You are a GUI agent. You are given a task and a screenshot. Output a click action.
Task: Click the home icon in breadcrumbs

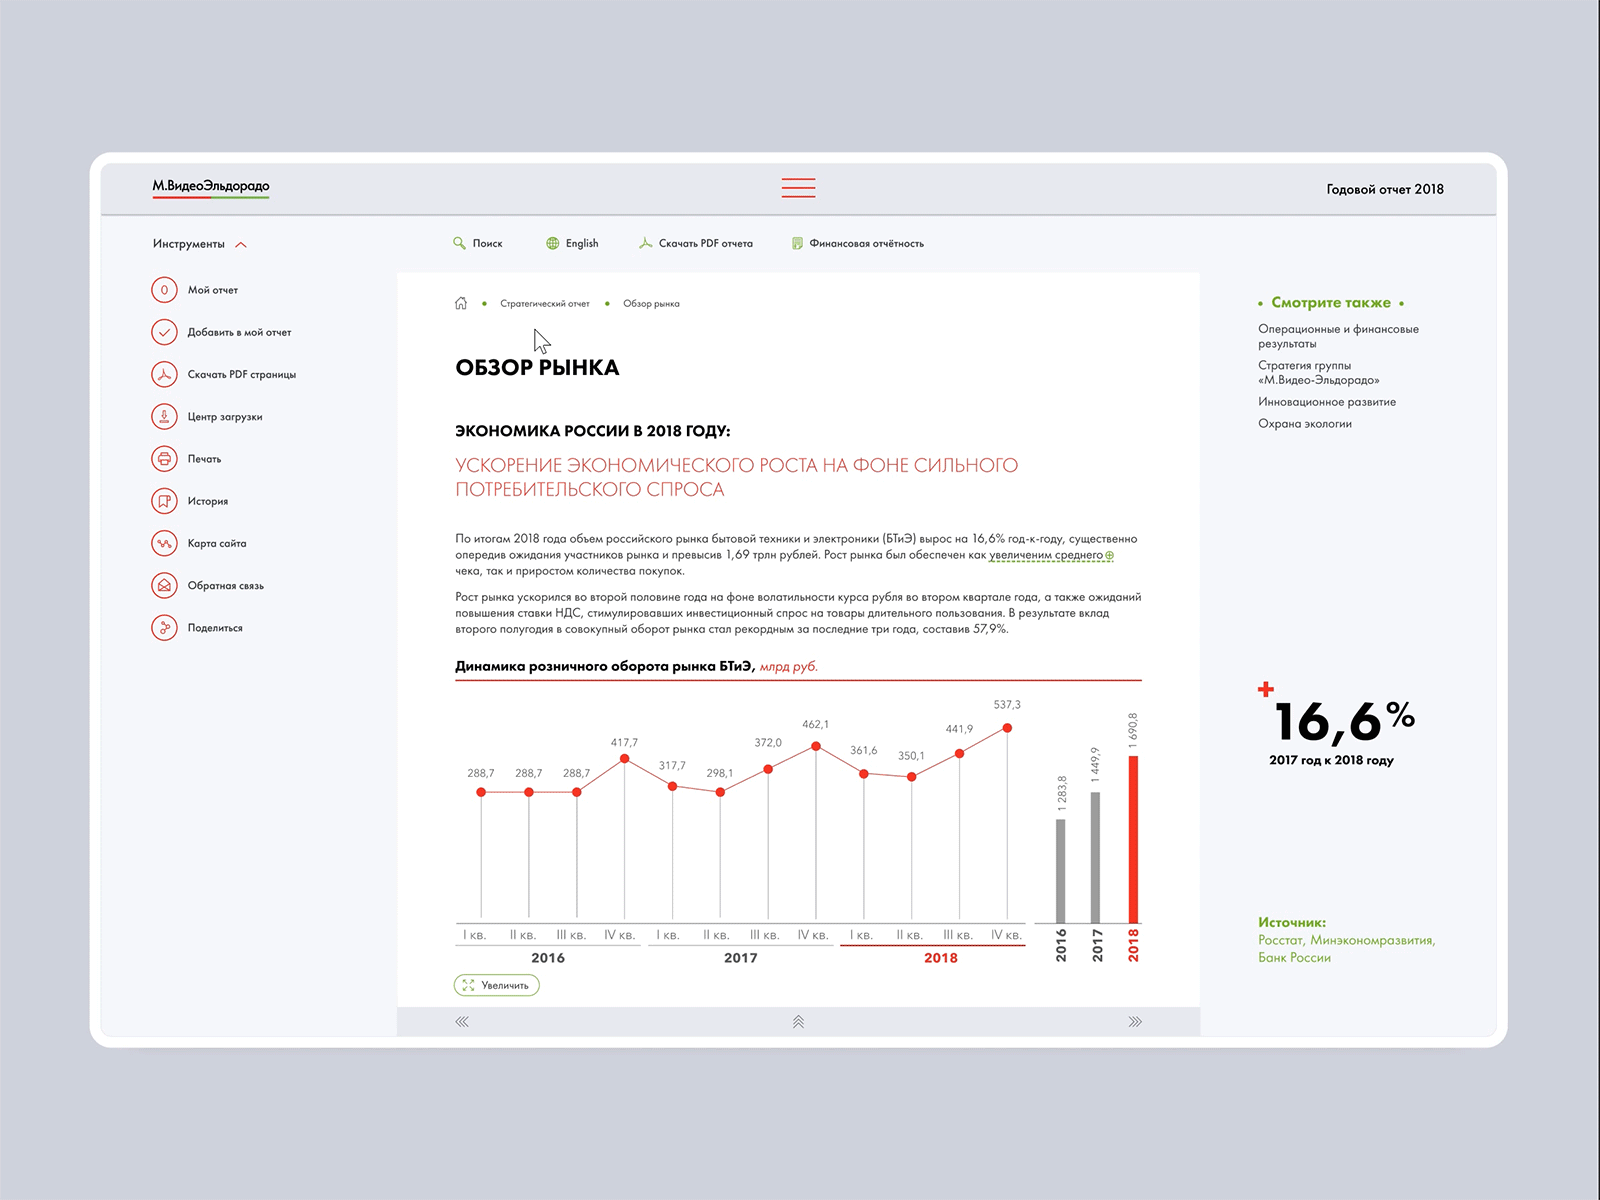[x=461, y=303]
